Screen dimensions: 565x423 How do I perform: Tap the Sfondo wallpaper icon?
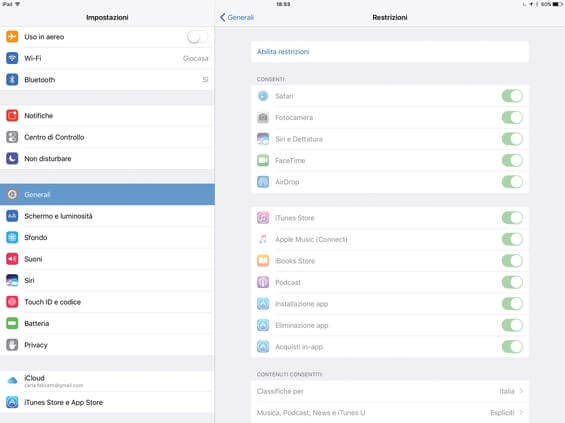click(12, 237)
